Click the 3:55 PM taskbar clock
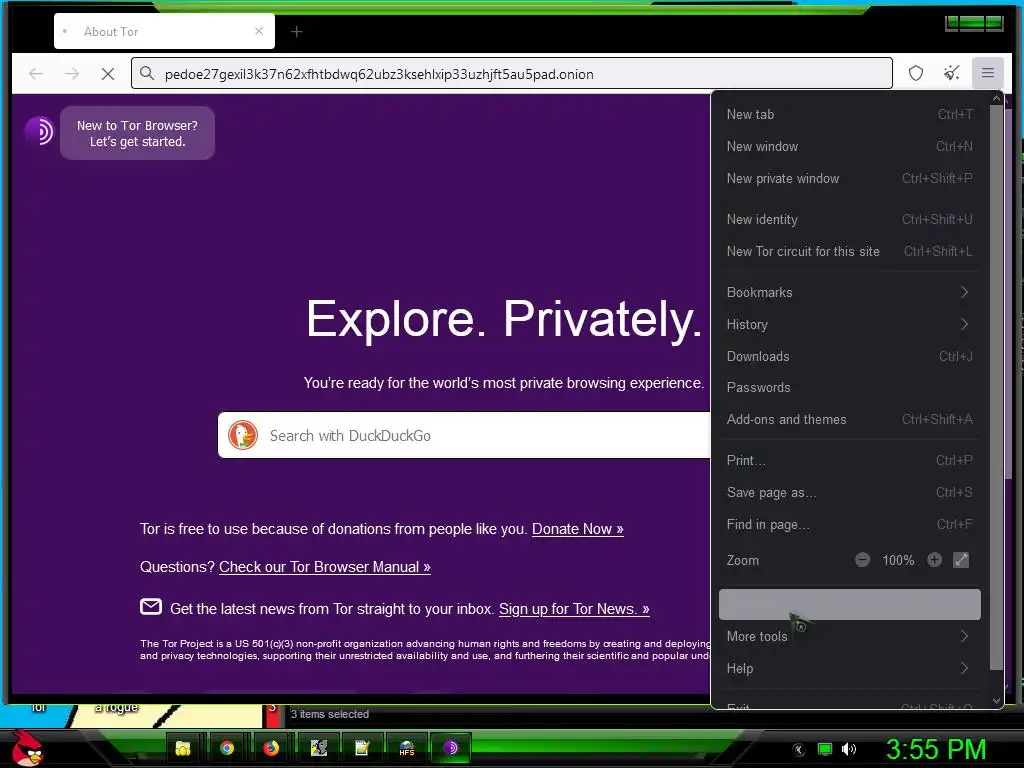1024x768 pixels. 936,749
